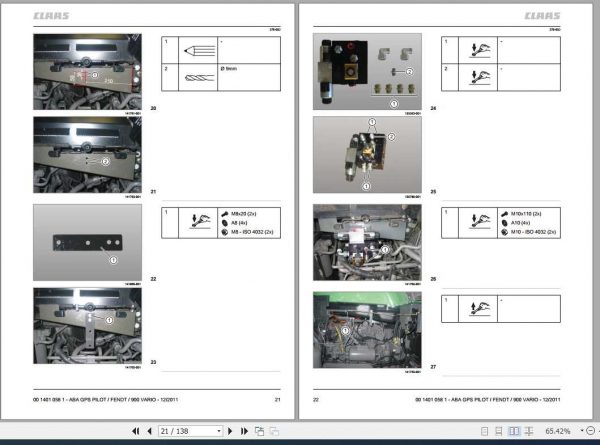Click figure 21 photo with callout 2
The image size is (600, 445).
pyautogui.click(x=87, y=155)
